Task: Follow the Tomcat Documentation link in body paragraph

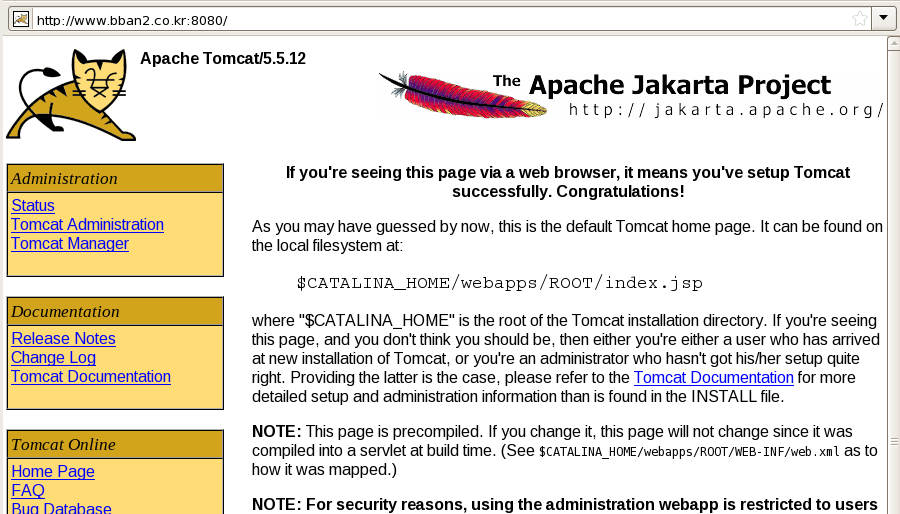Action: coord(713,377)
